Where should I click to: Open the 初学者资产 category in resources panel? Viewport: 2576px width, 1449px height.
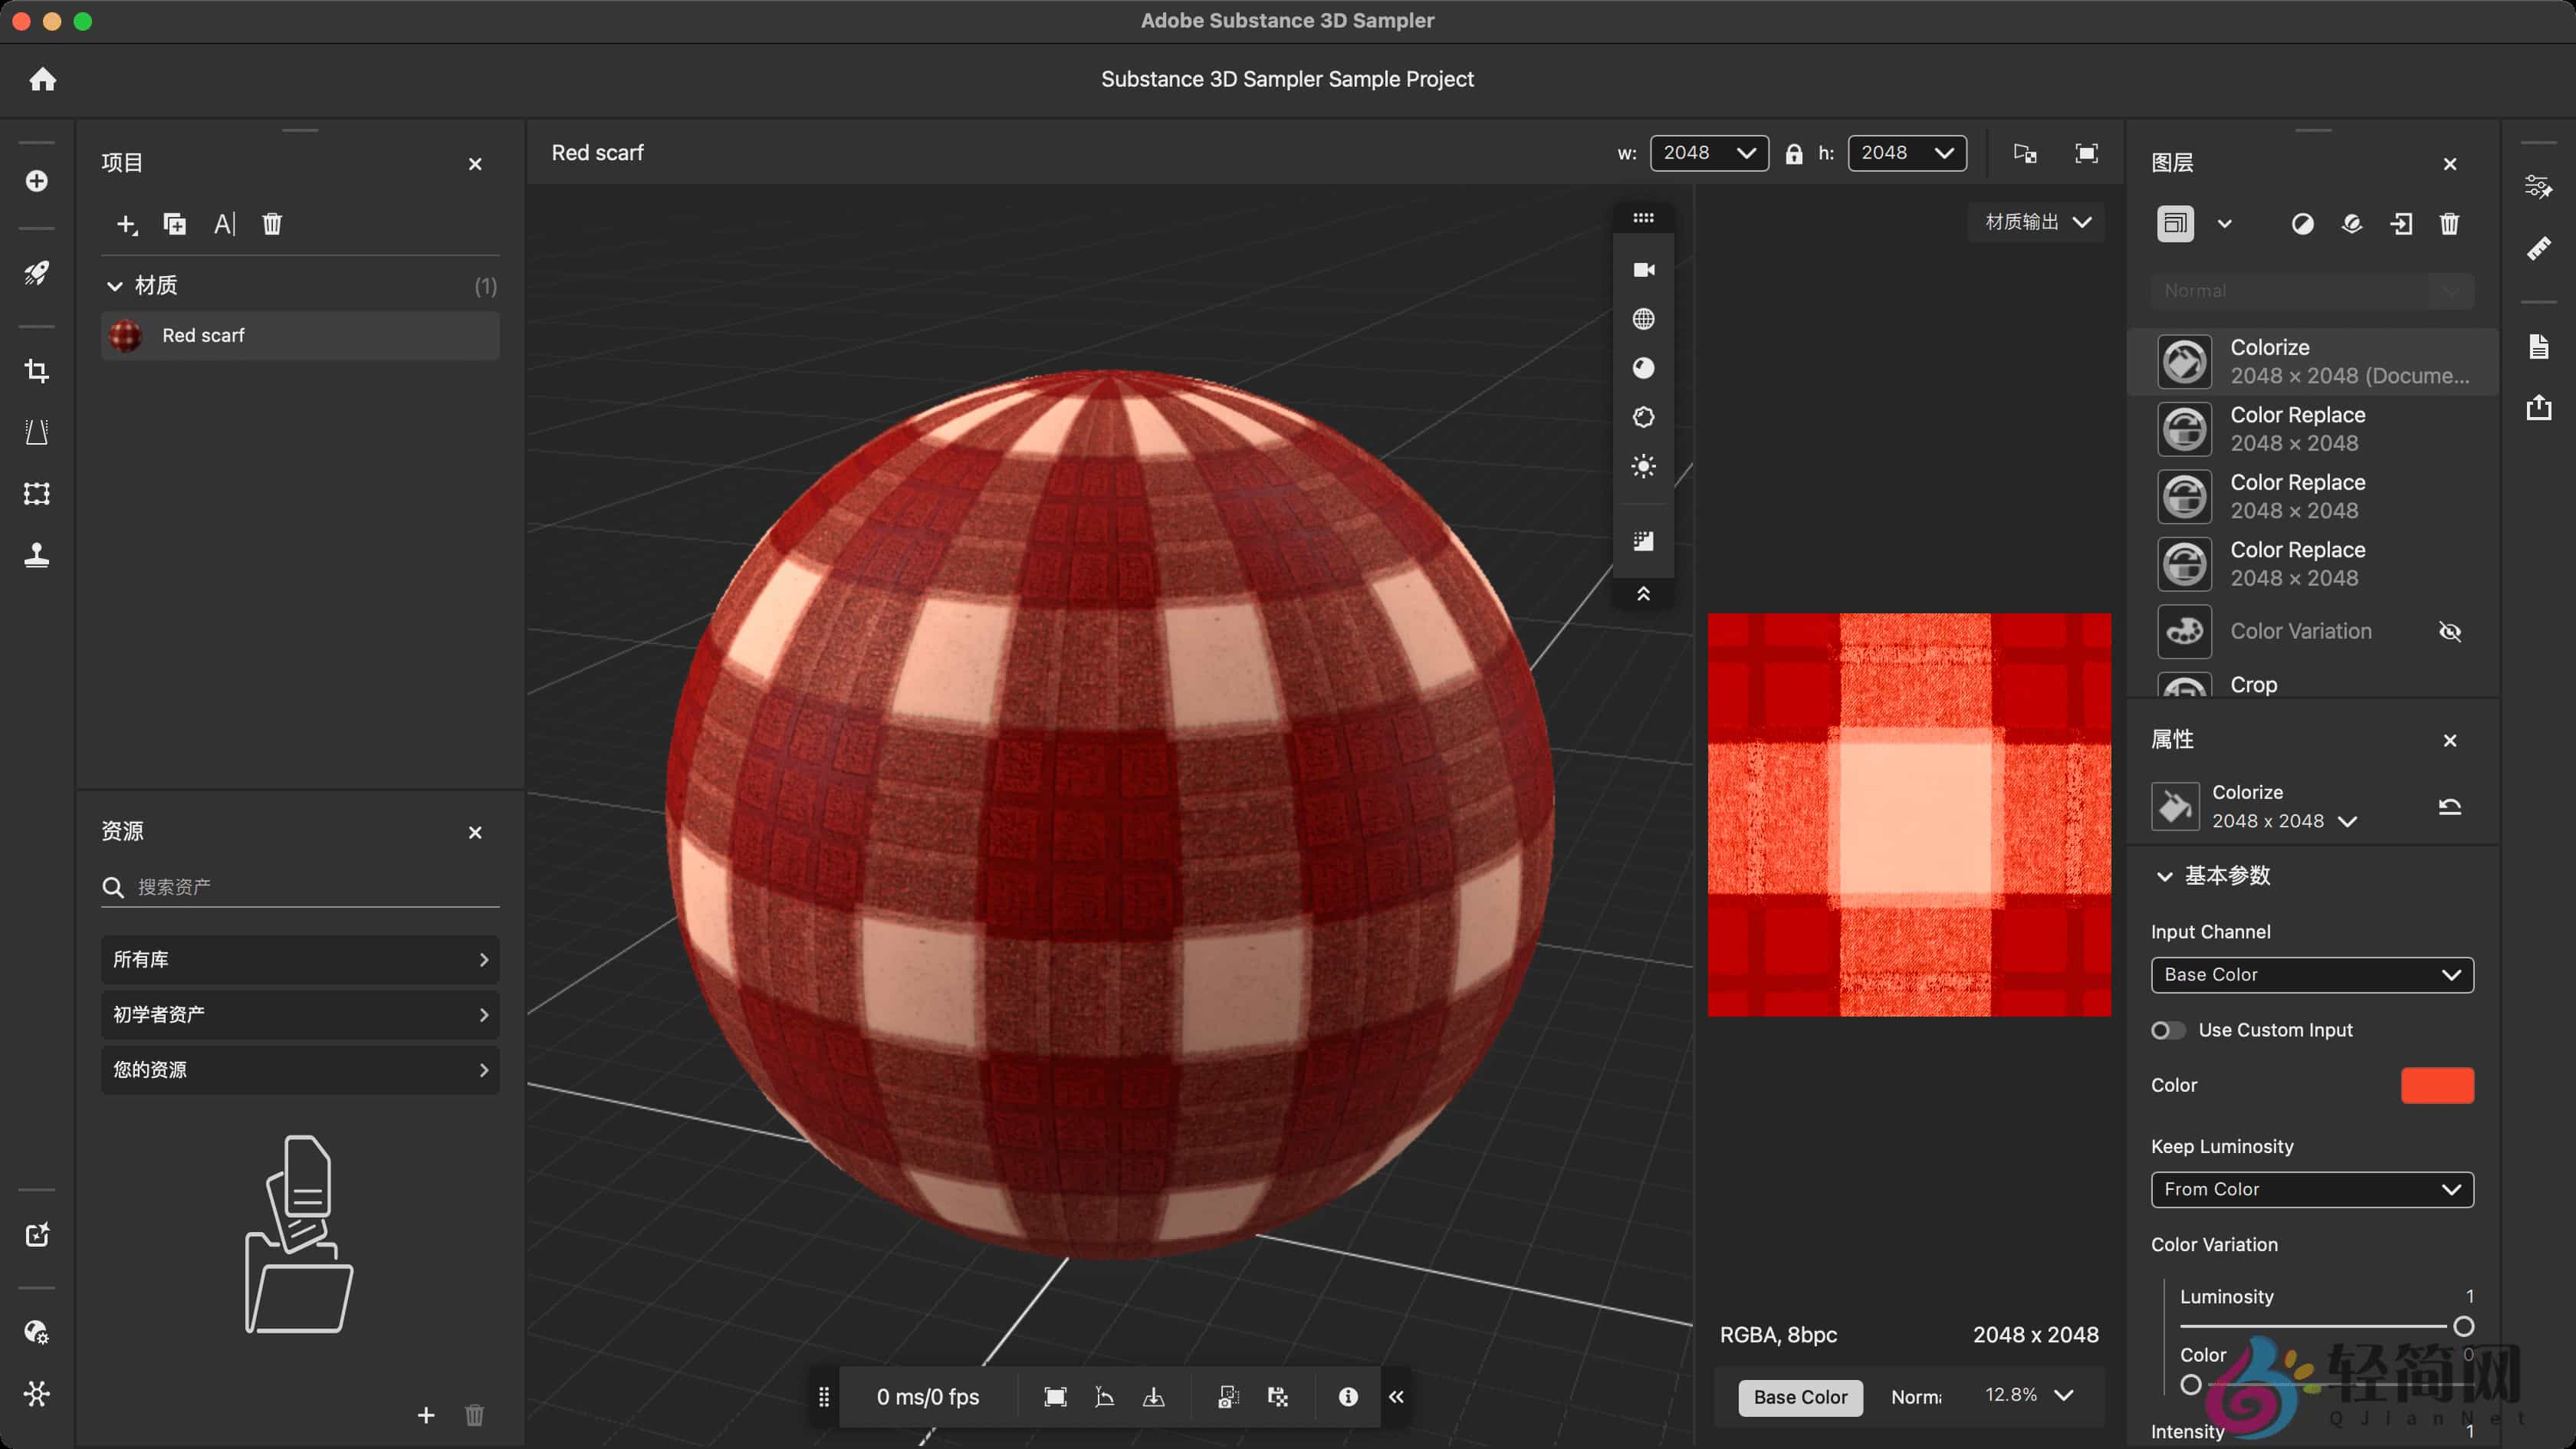pos(299,1014)
